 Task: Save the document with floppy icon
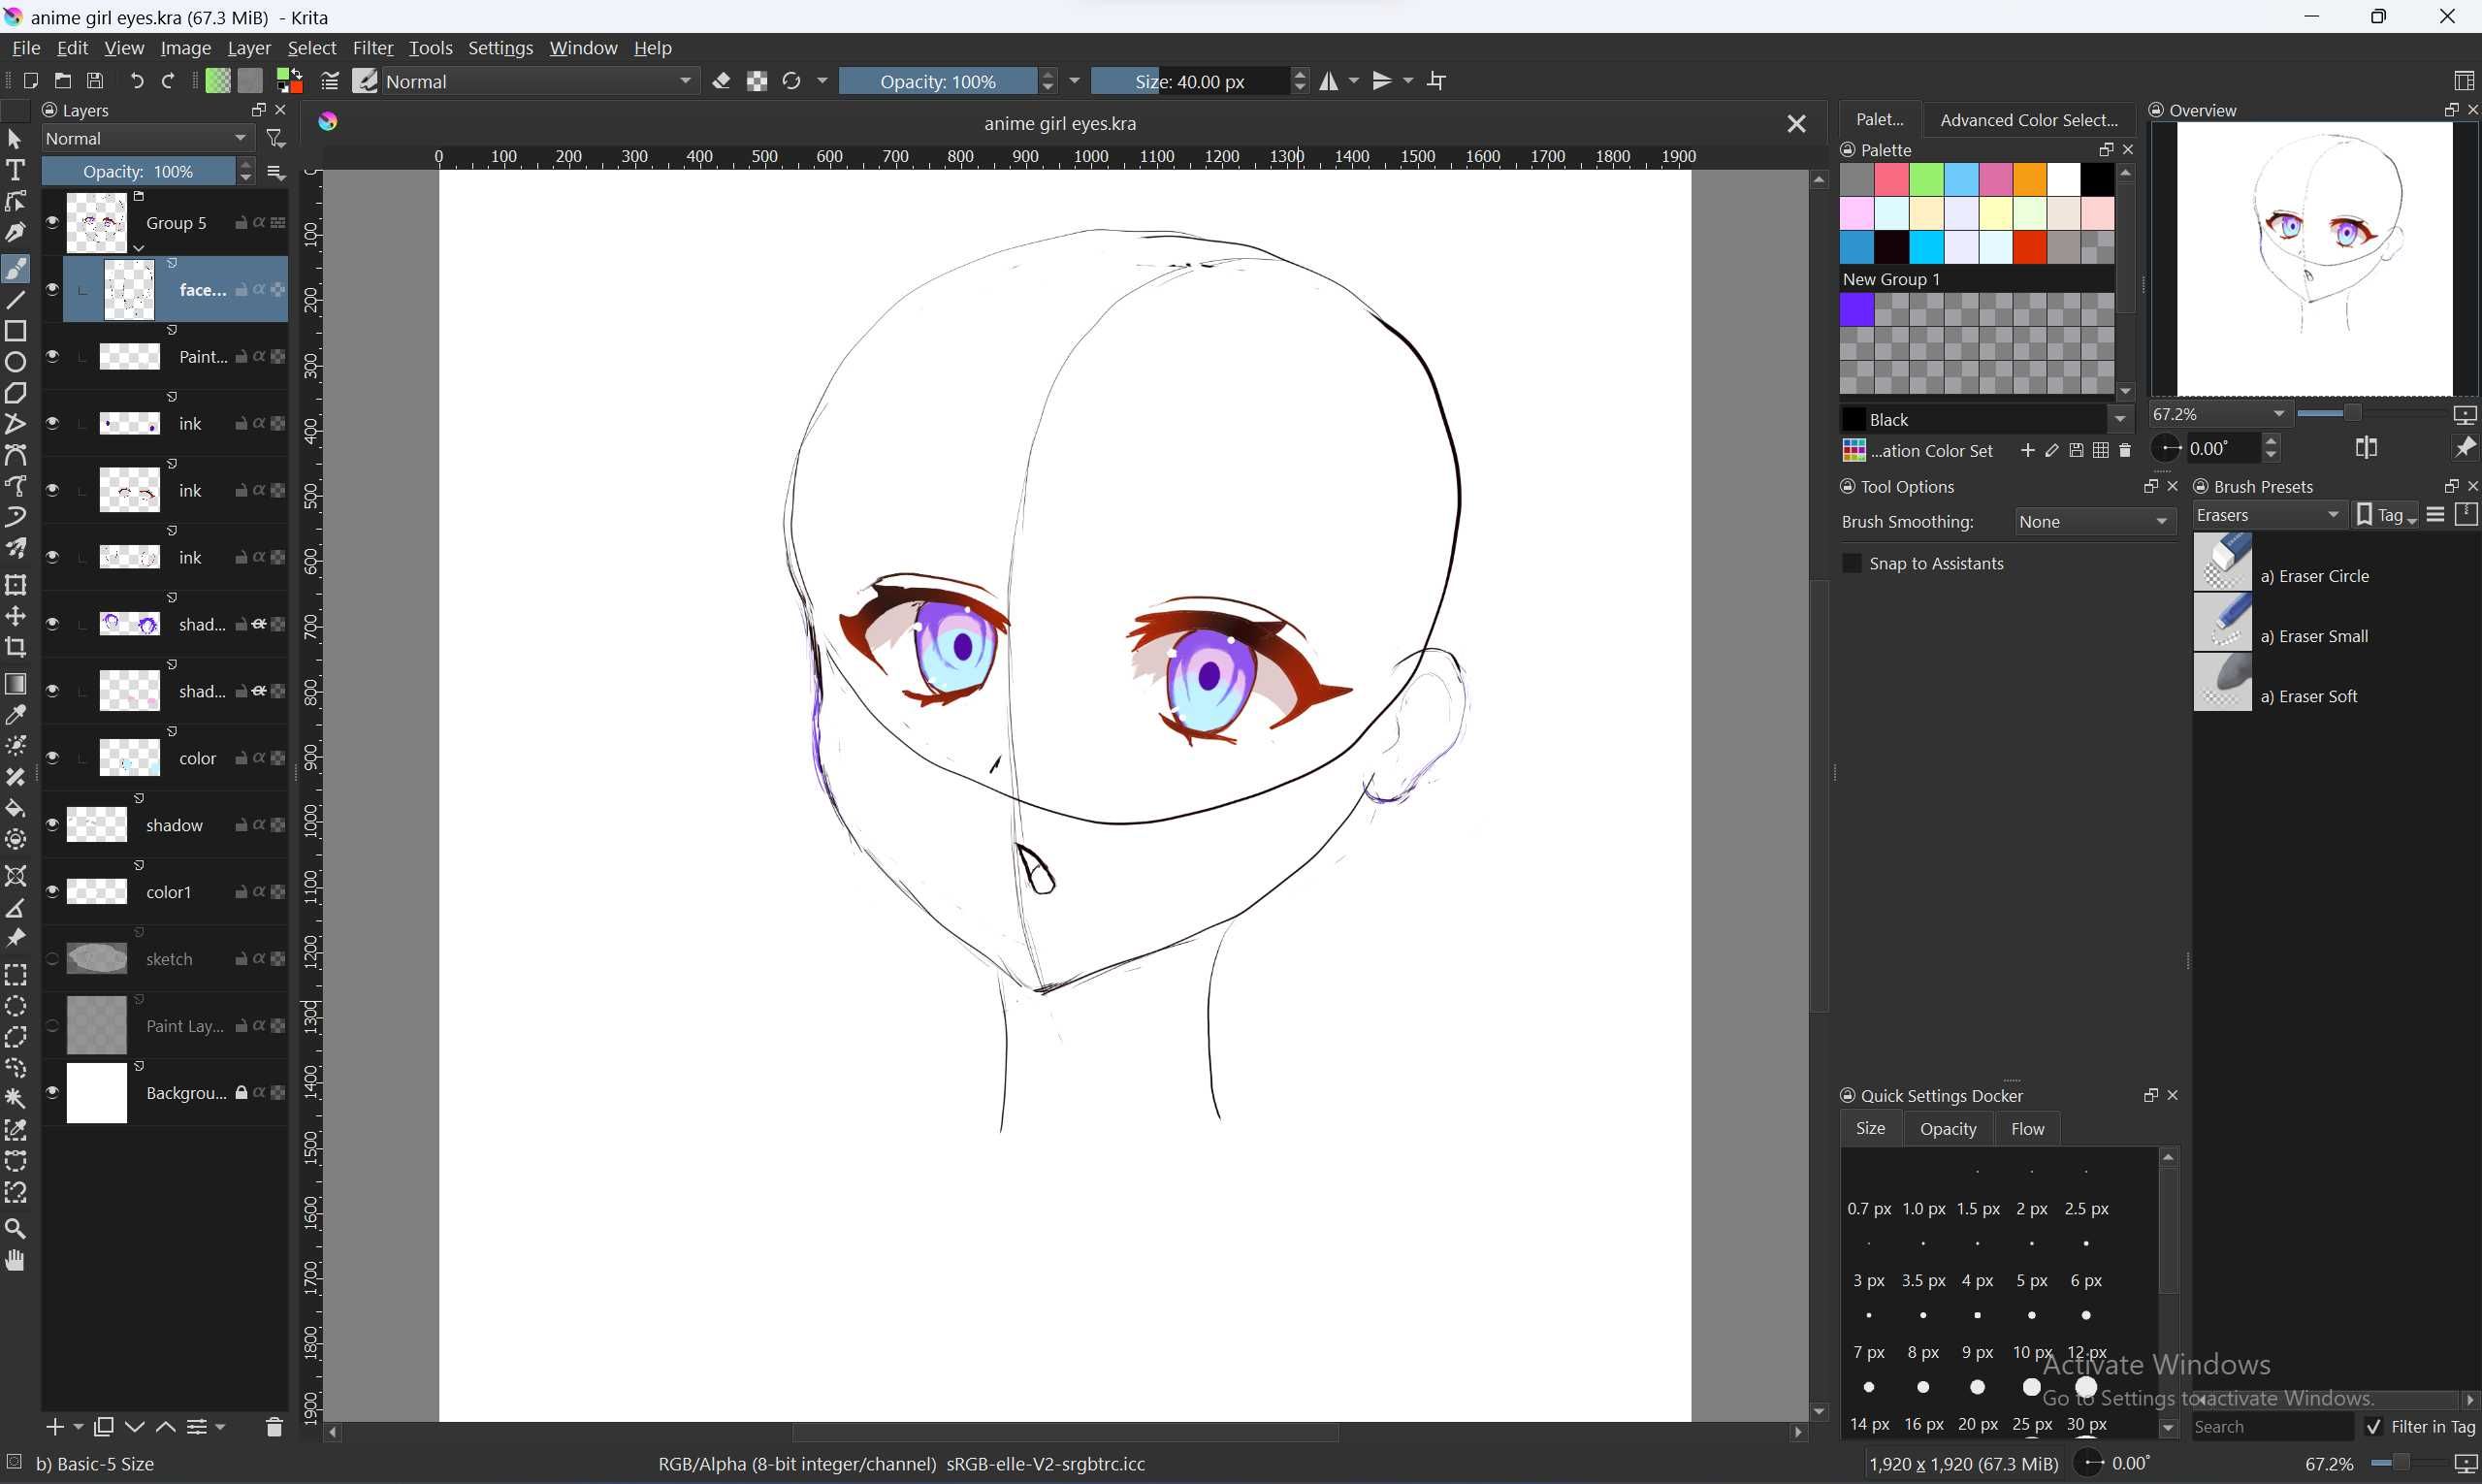[95, 81]
